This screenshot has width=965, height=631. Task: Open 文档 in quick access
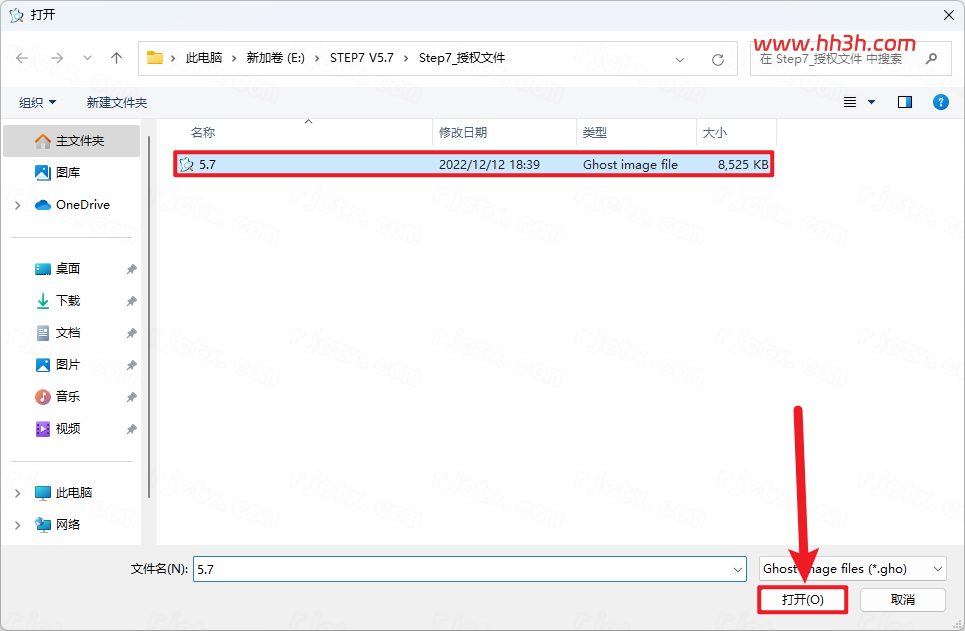coord(68,333)
